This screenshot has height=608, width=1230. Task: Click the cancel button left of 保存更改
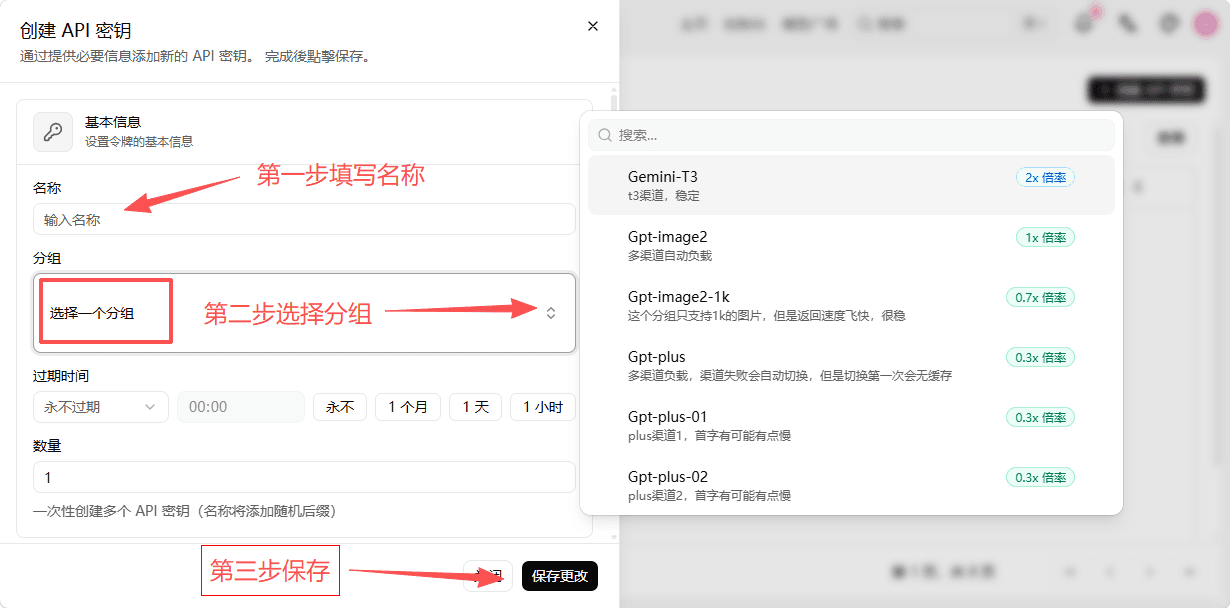coord(488,576)
